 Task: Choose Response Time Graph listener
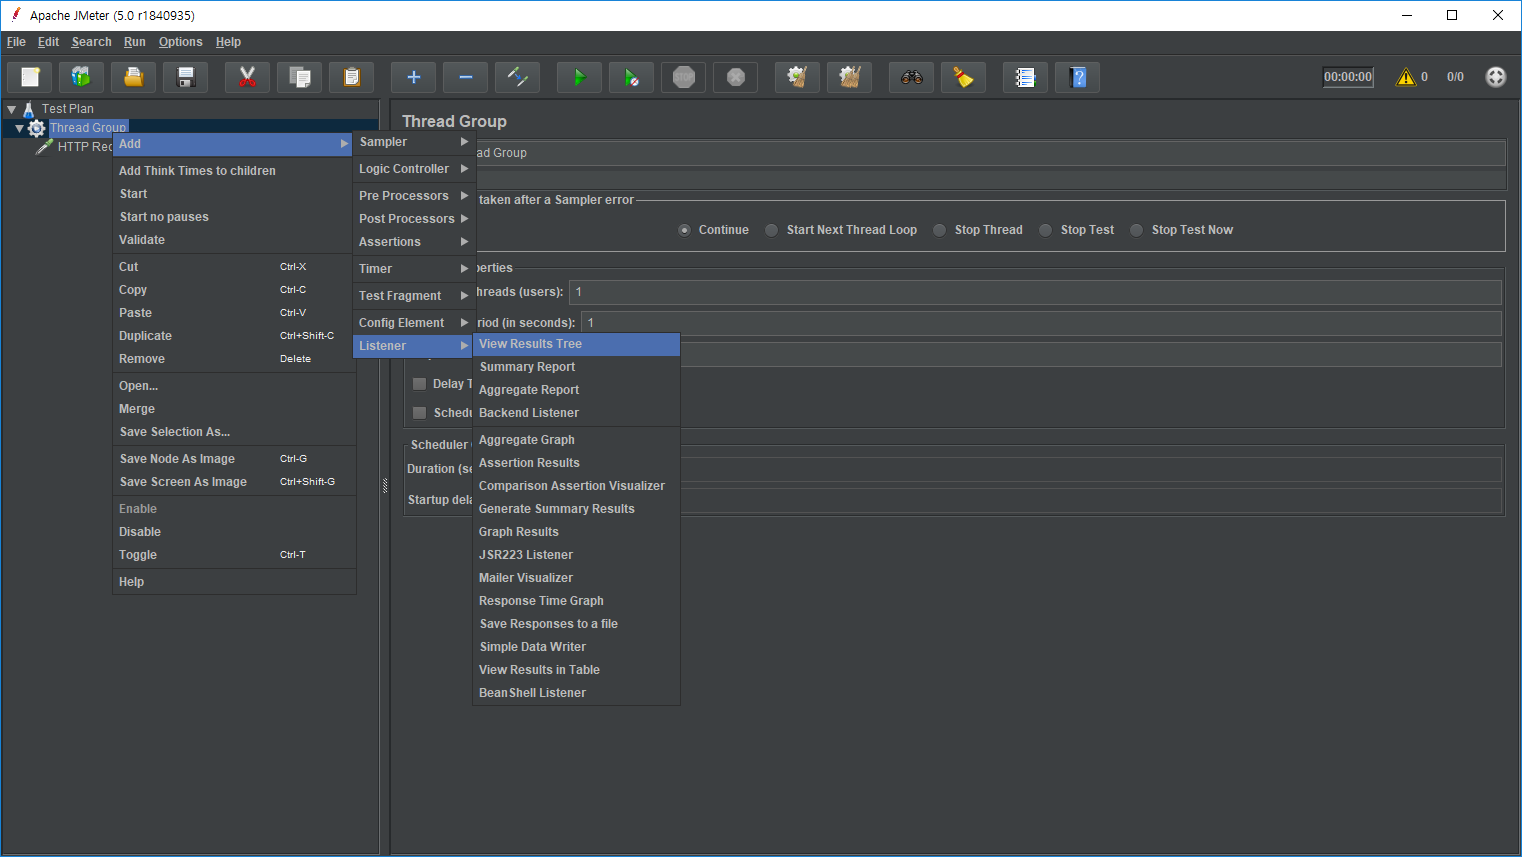tap(576, 601)
